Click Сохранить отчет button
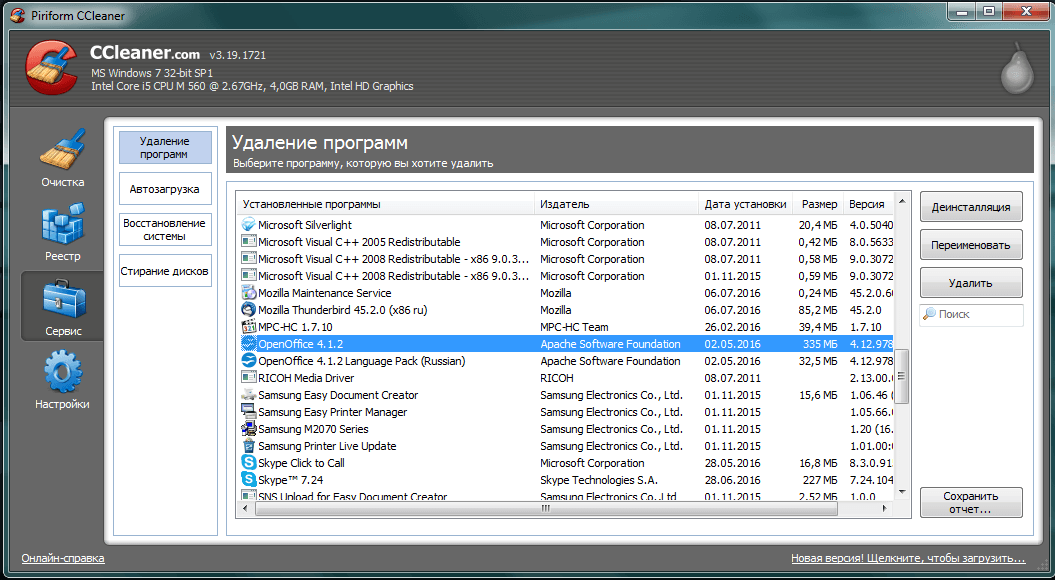The width and height of the screenshot is (1055, 580). pos(971,502)
